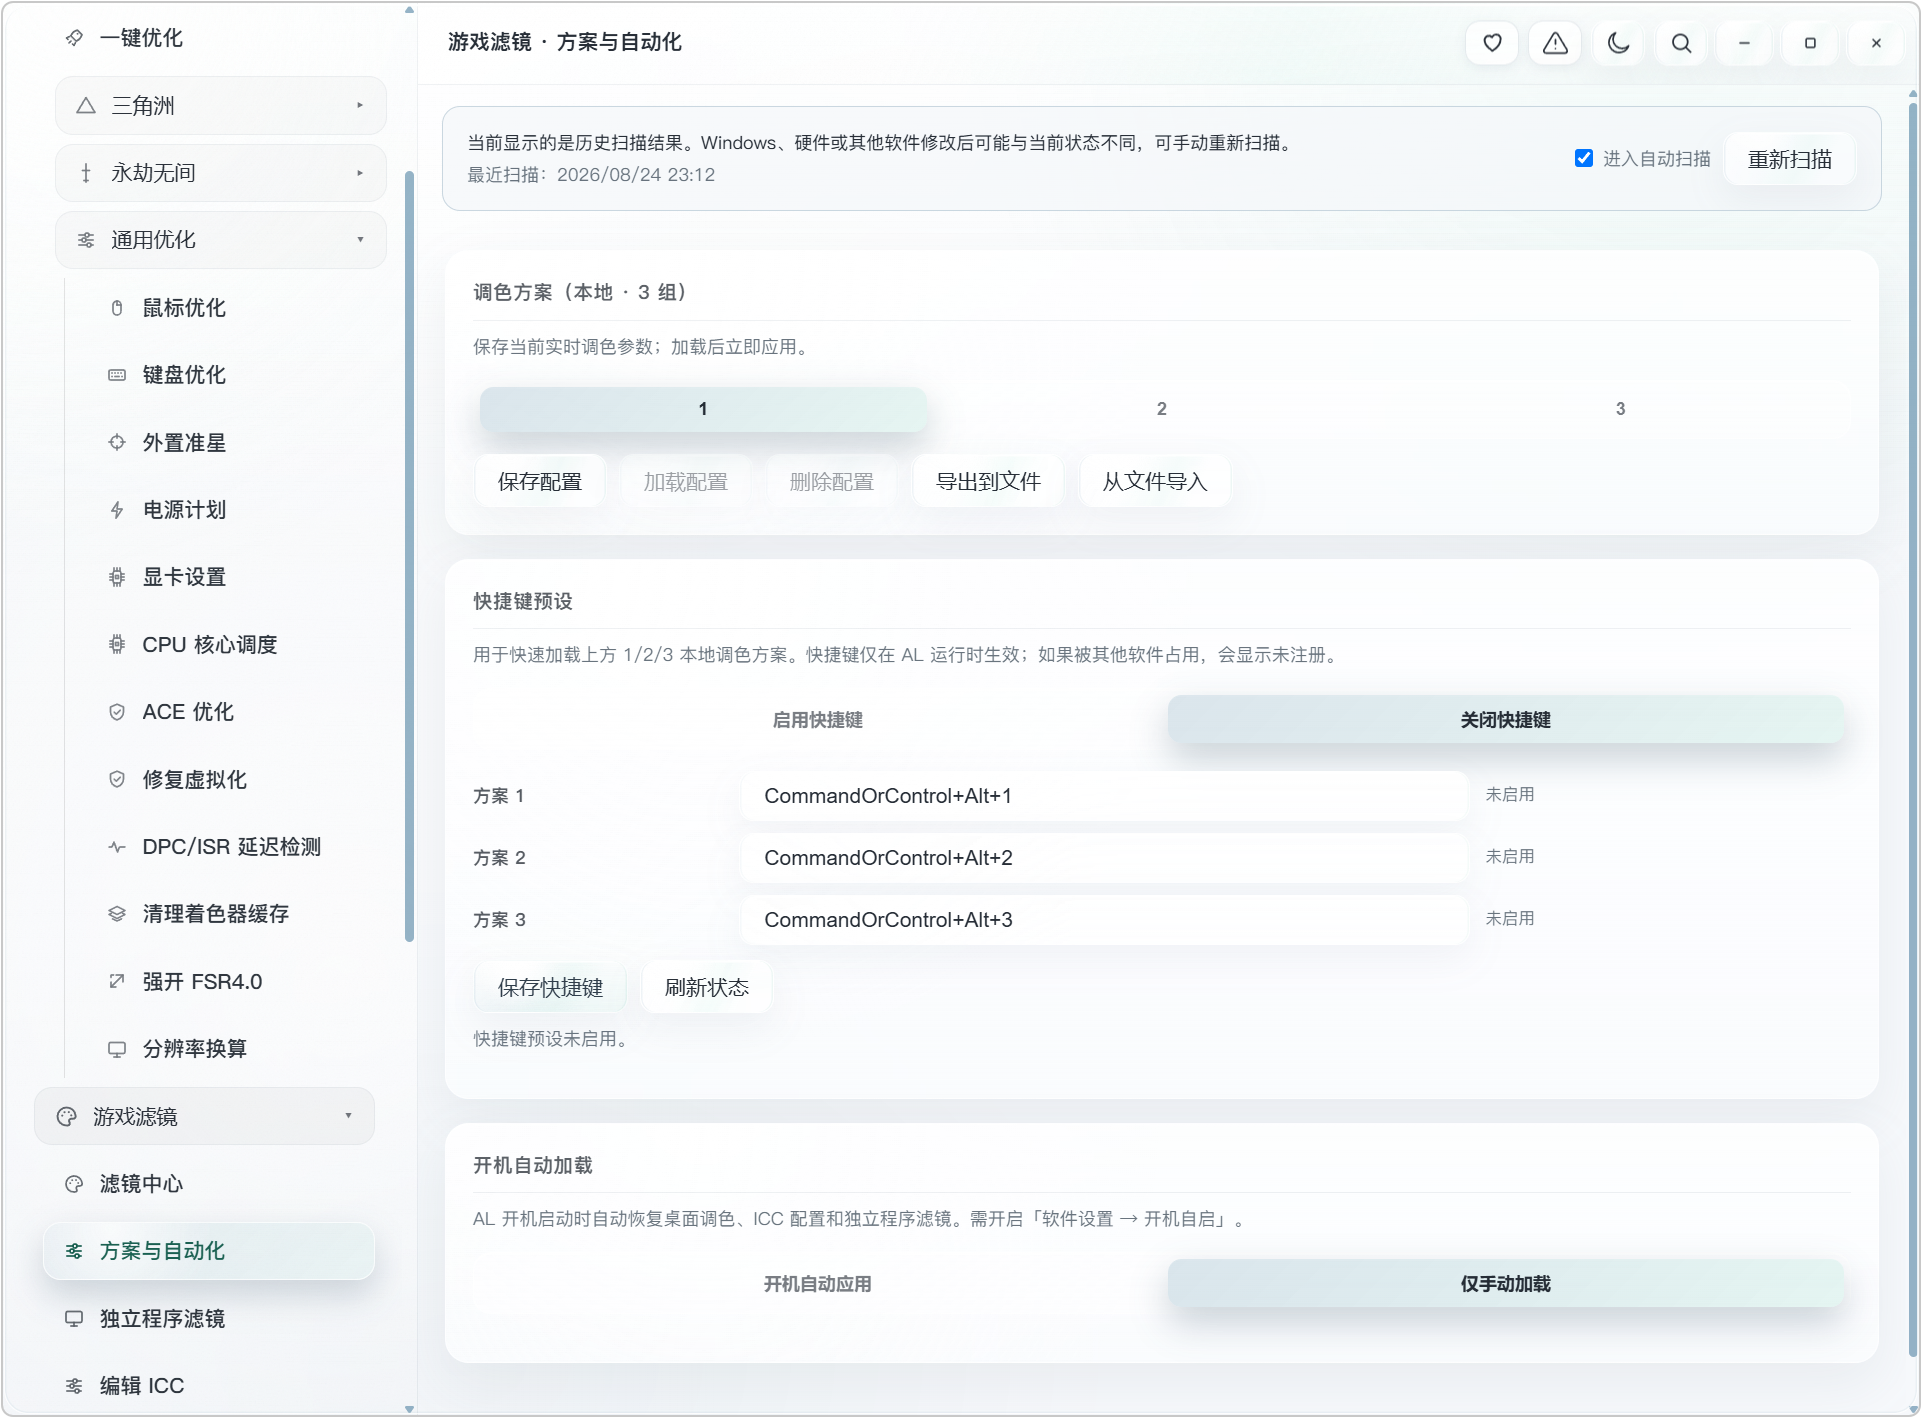Click the monitor icon for 独立程序滤镜
Image resolution: width=1922 pixels, height=1418 pixels.
74,1318
